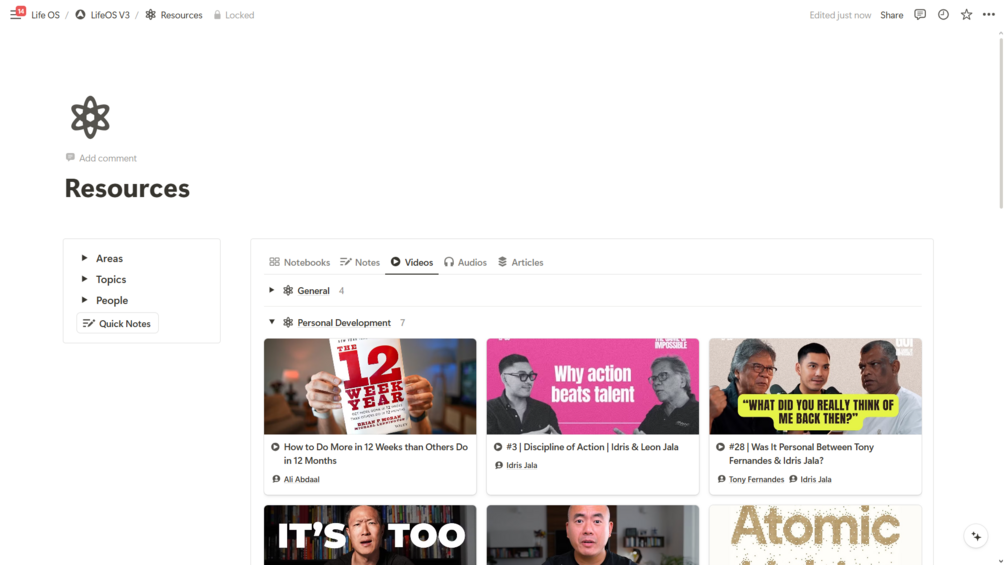Click the person icon beside Tony Fernandes
Screen dimensions: 1005x565
point(722,479)
